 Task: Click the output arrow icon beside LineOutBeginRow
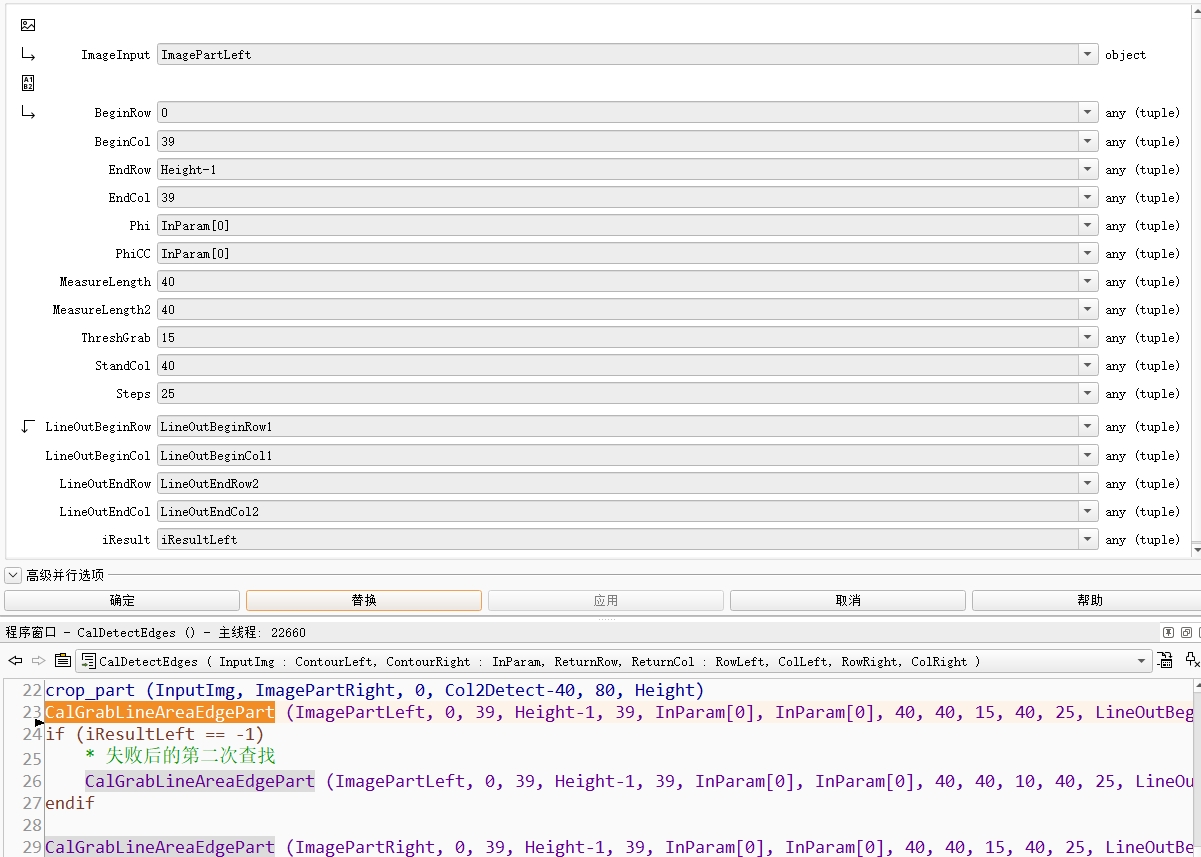click(x=28, y=427)
